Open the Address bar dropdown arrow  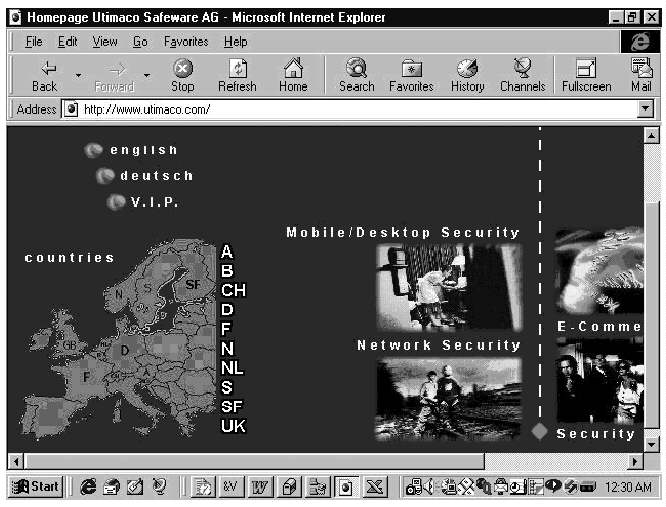645,110
